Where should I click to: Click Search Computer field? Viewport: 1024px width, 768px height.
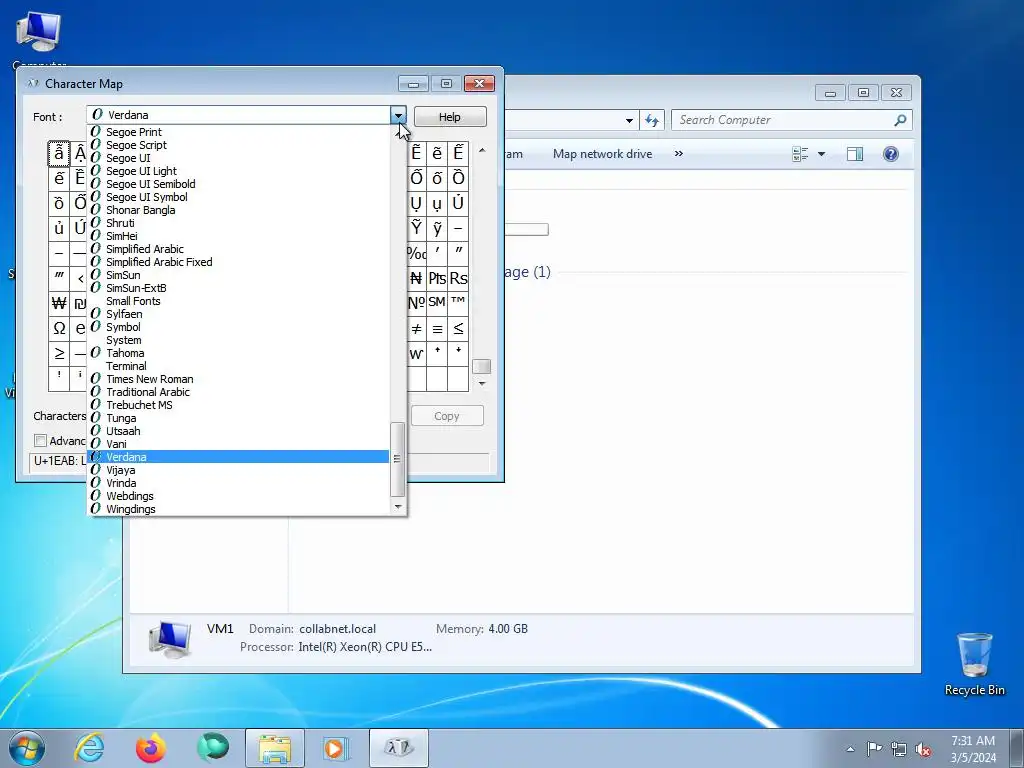coord(791,120)
